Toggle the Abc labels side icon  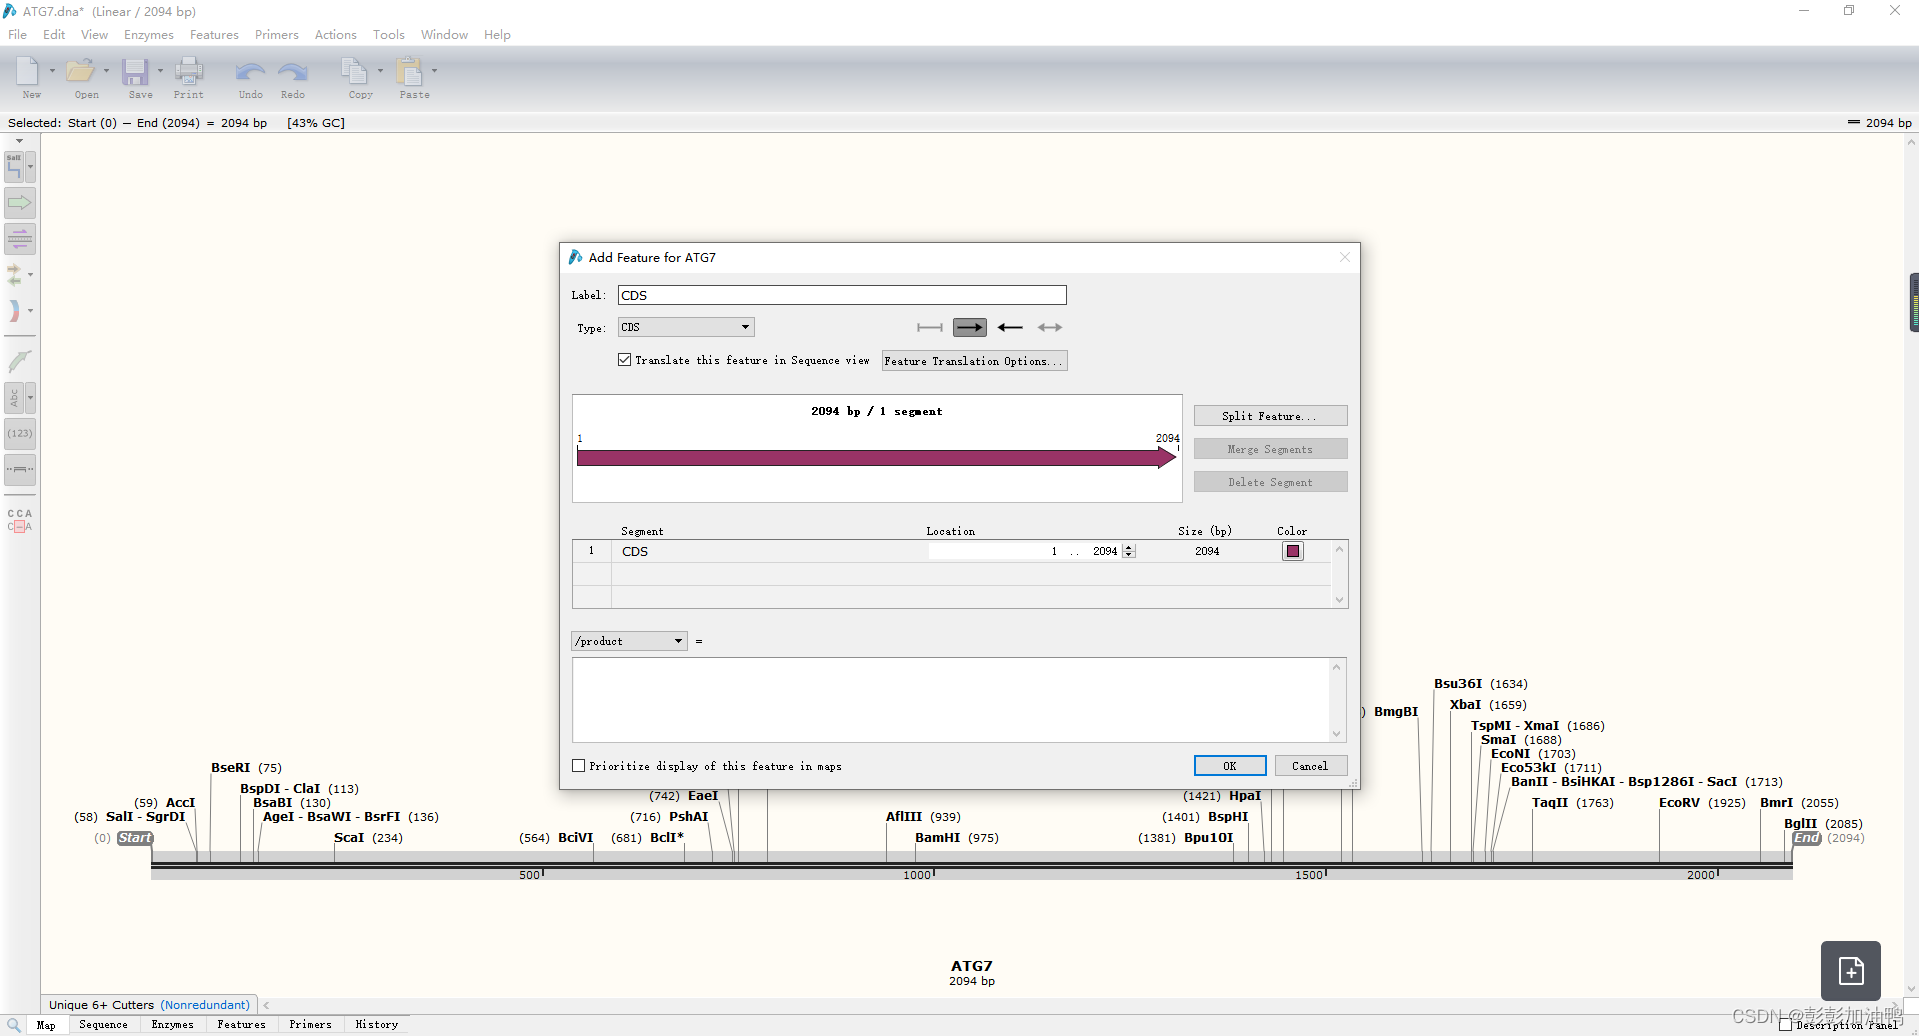coord(14,398)
